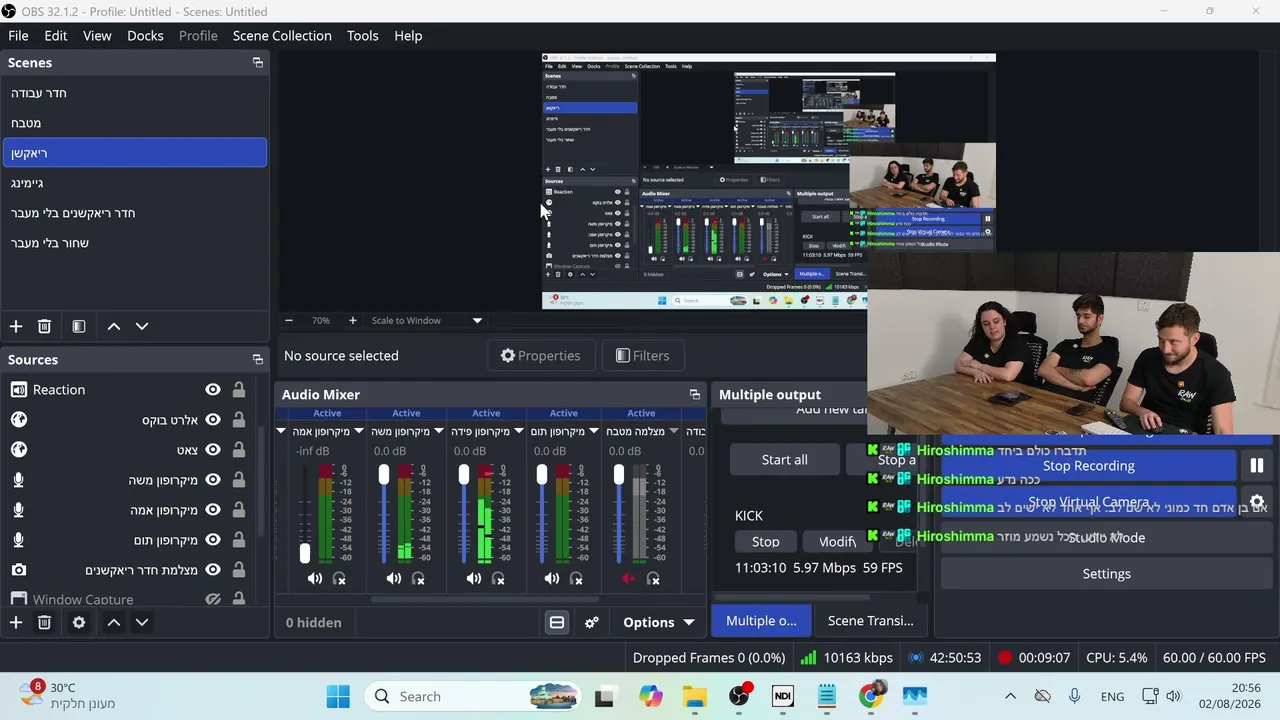The image size is (1280, 720).
Task: Show hidden system tray icons chevron
Action: click(1010, 696)
